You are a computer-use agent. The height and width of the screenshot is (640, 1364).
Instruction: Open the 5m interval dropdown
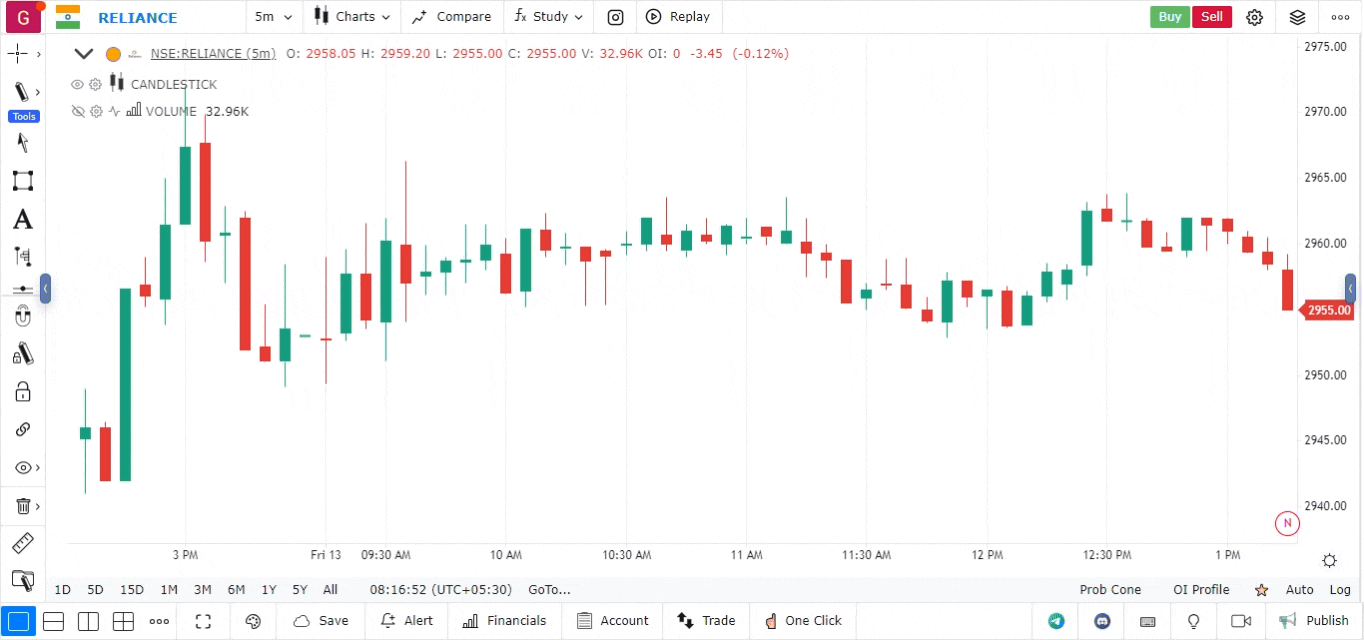pyautogui.click(x=272, y=17)
